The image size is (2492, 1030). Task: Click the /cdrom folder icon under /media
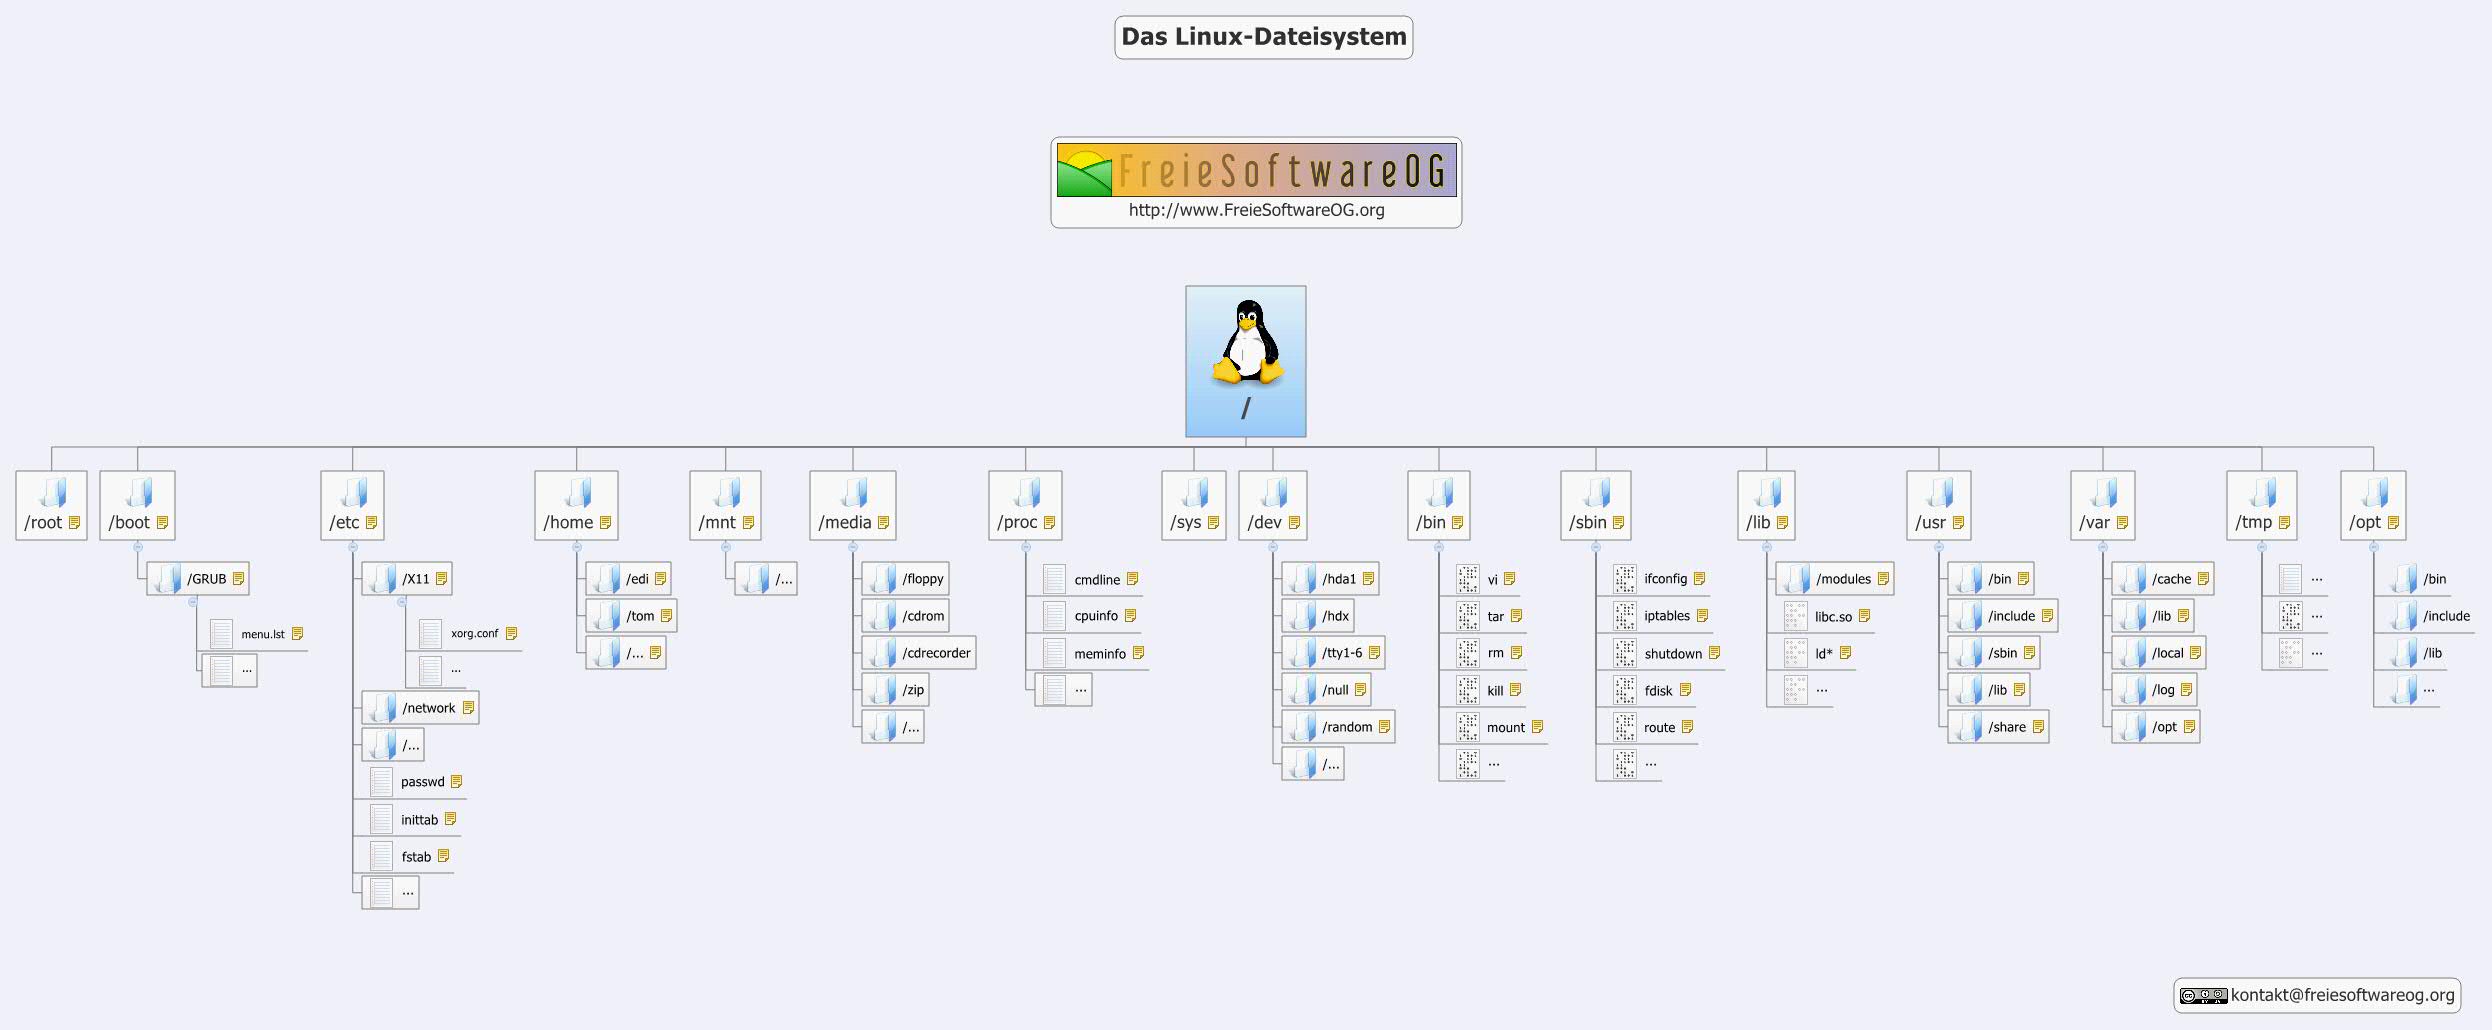click(x=881, y=616)
